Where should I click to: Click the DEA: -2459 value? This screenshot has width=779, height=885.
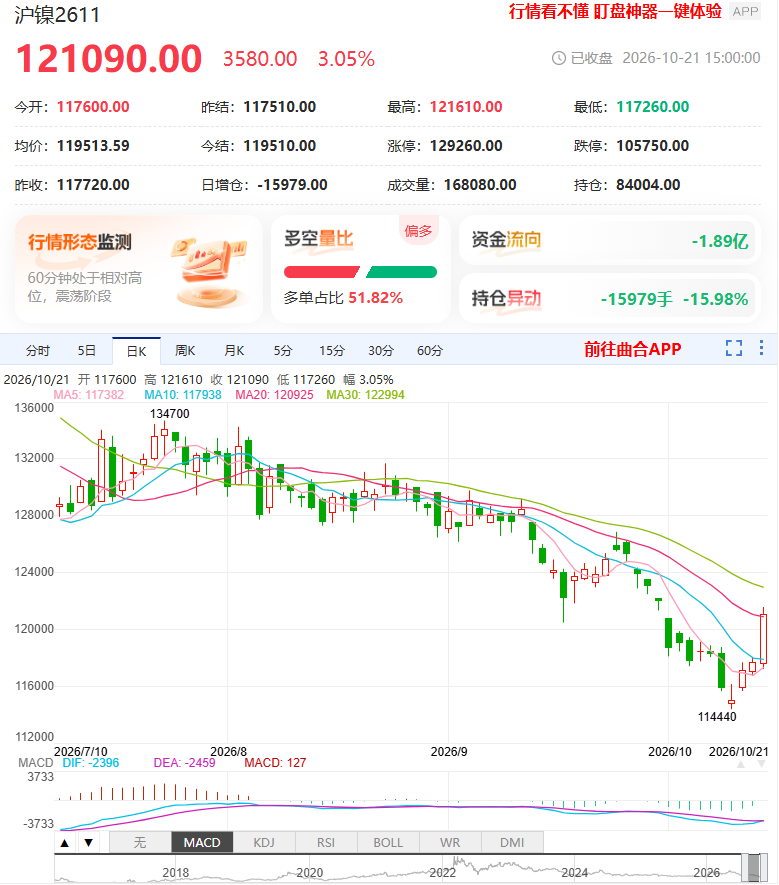coord(185,763)
